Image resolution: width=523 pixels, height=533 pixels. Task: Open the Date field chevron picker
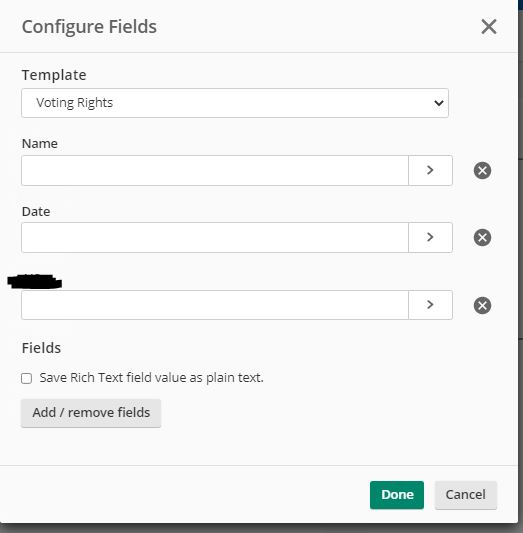pyautogui.click(x=430, y=237)
